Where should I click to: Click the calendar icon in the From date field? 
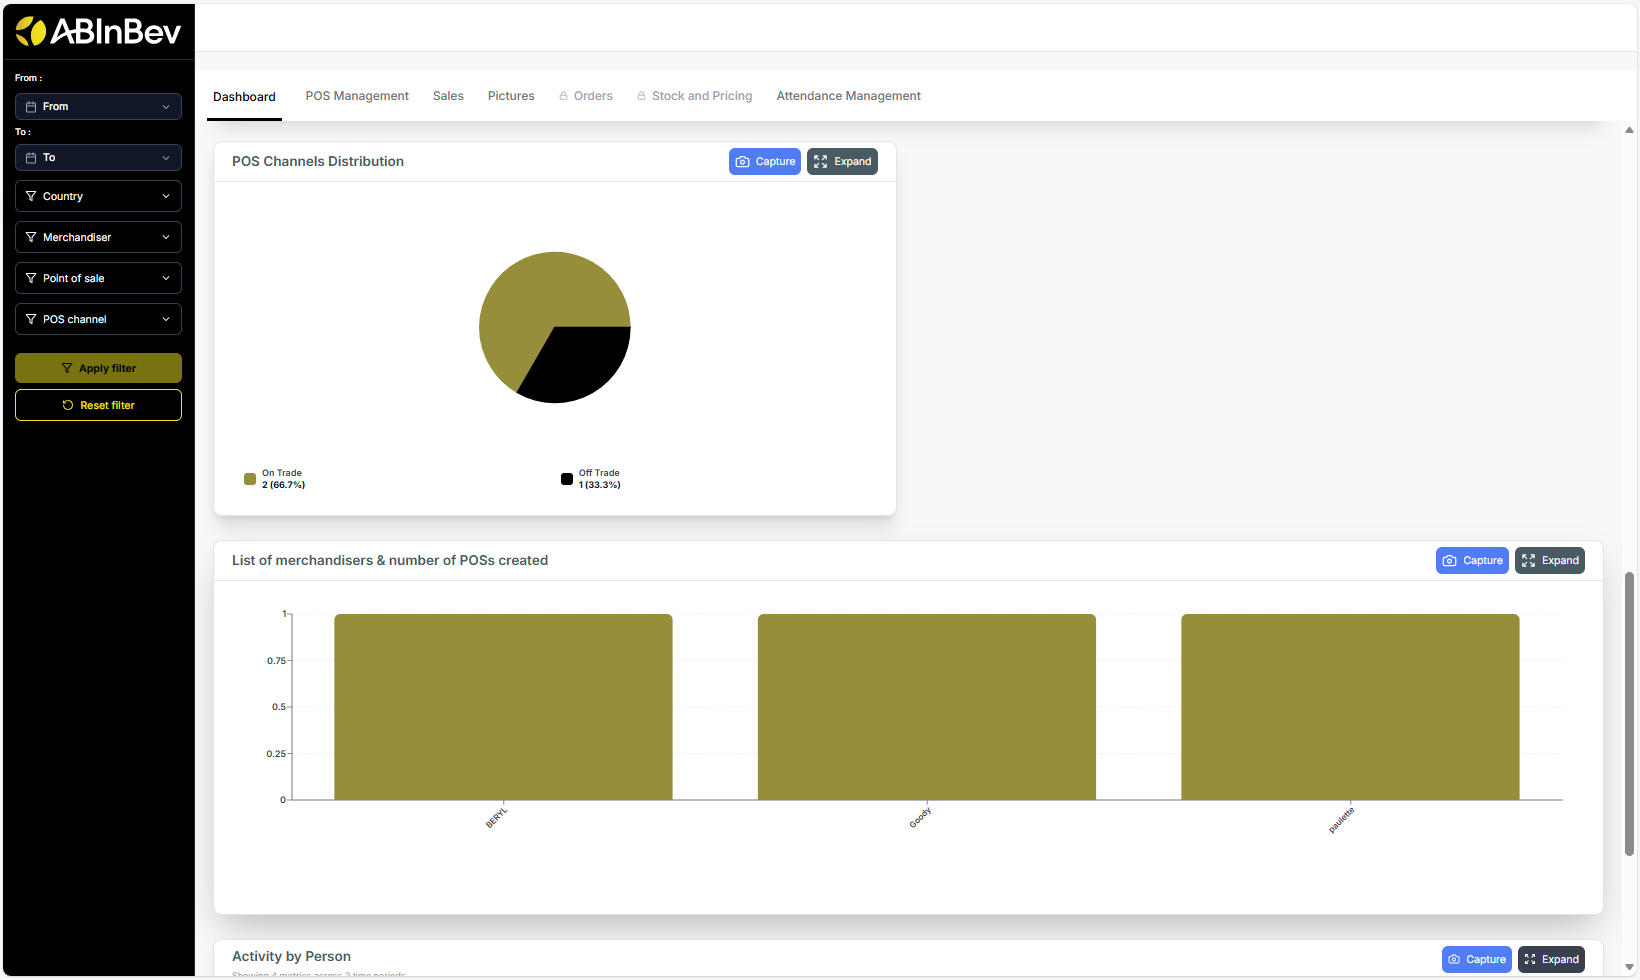click(x=31, y=106)
